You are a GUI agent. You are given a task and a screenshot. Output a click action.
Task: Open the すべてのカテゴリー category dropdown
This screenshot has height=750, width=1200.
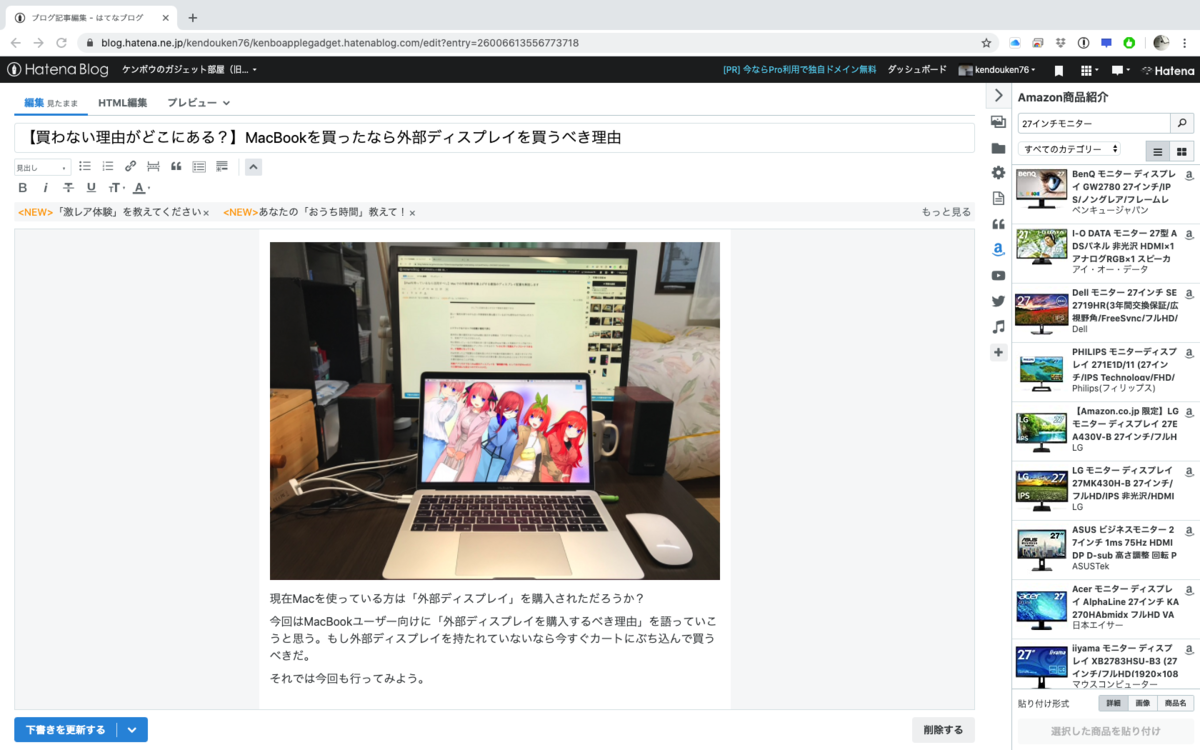tap(1069, 149)
